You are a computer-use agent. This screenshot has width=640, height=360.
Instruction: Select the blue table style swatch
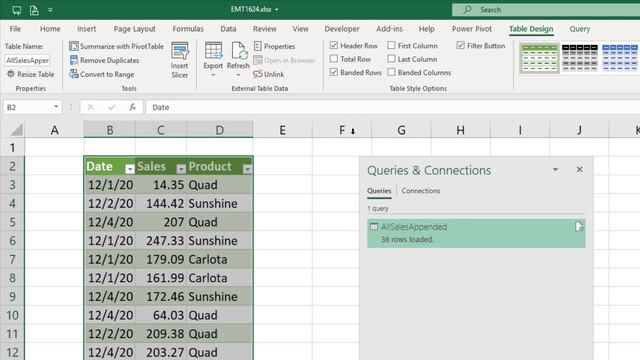coord(620,58)
